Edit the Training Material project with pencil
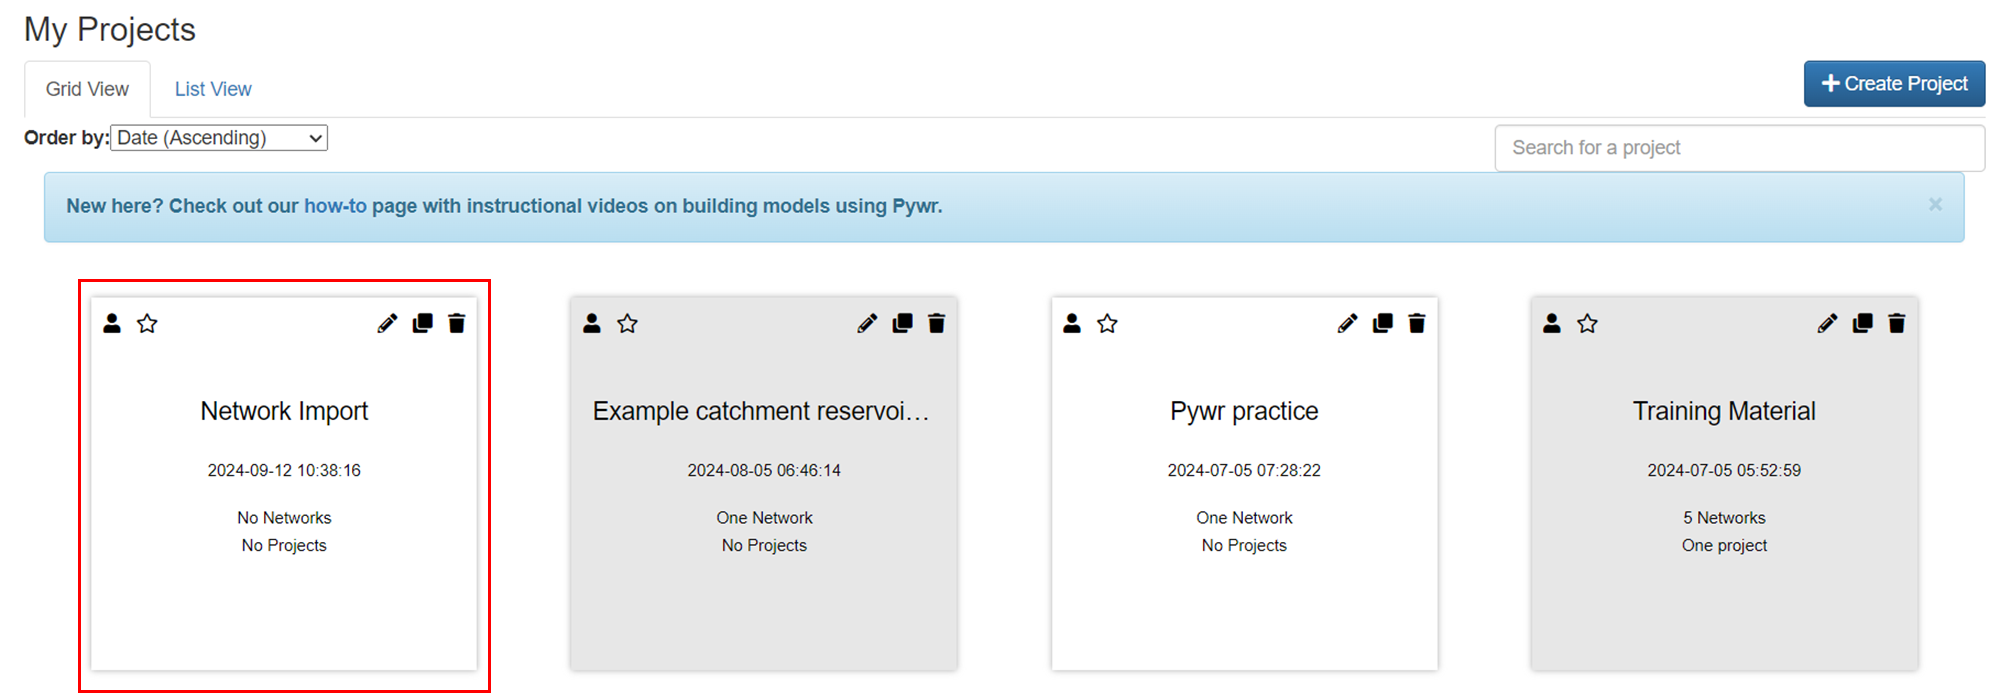The width and height of the screenshot is (2000, 693). pos(1827,323)
